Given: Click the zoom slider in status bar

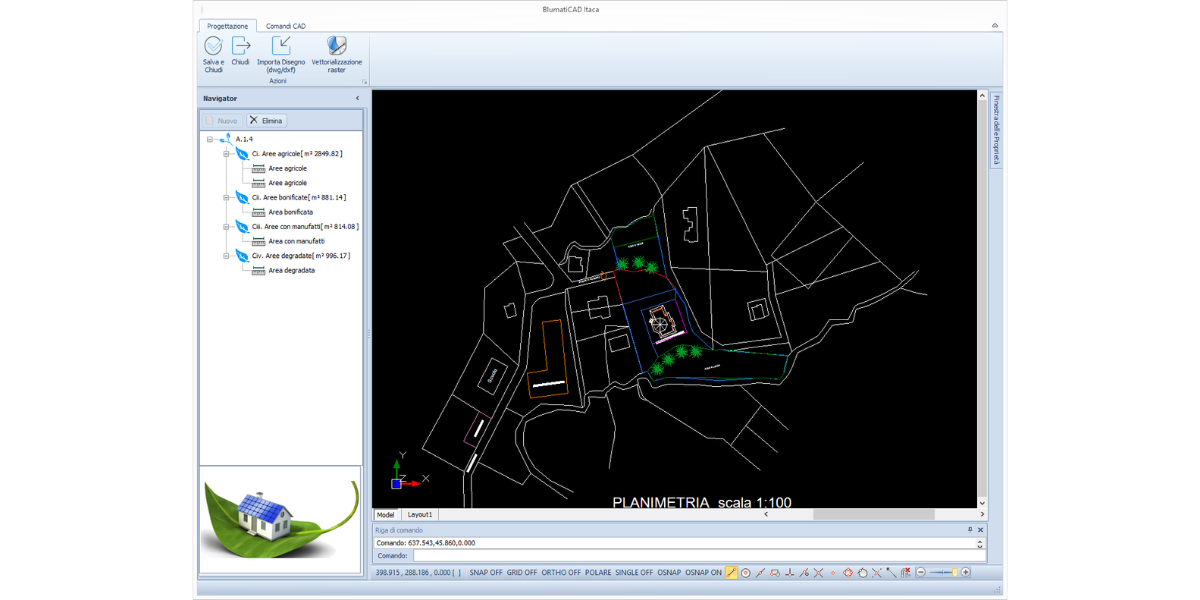Looking at the screenshot, I should point(943,572).
